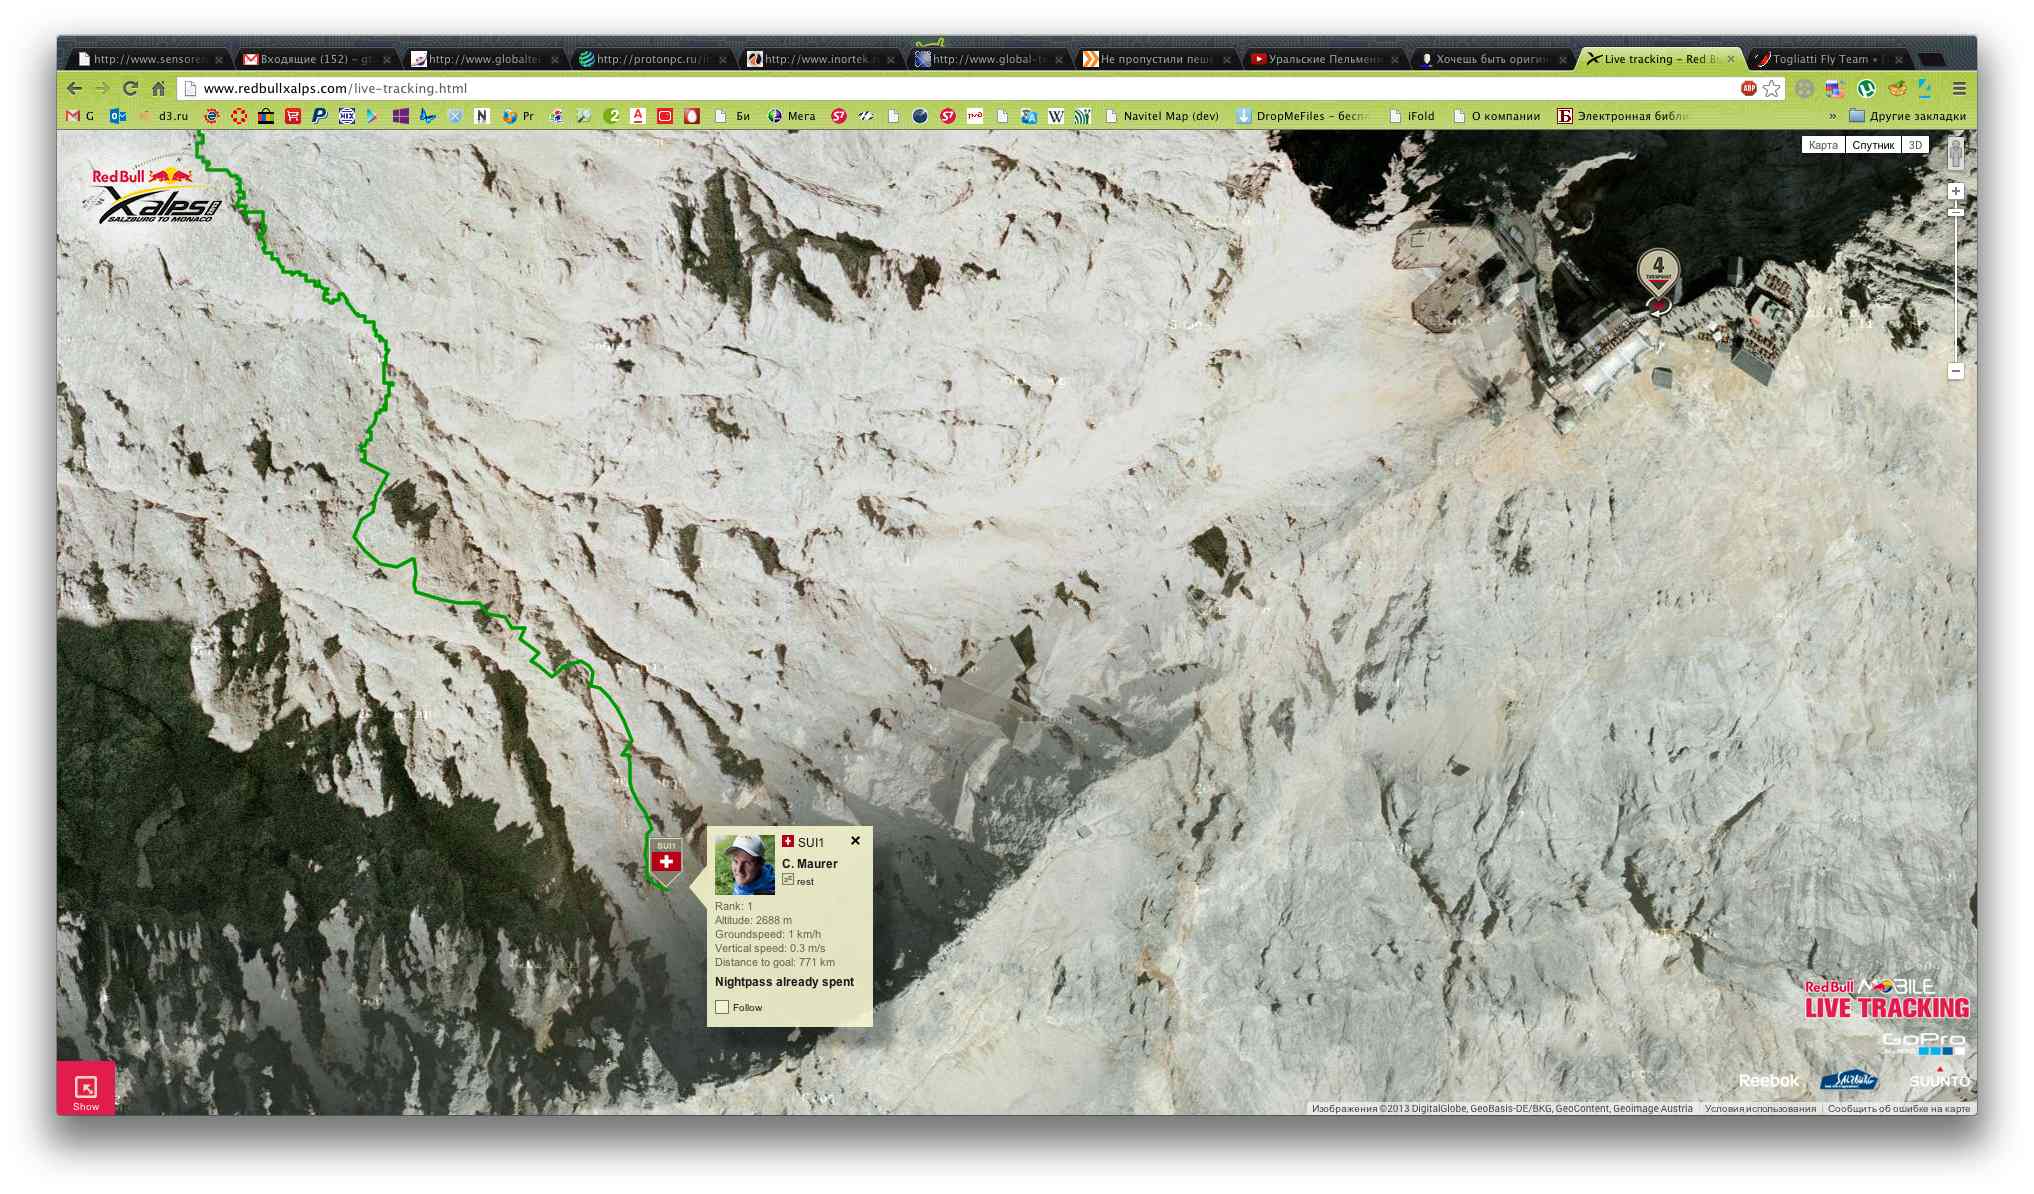Open the Chrome hamburger menu

point(1959,88)
